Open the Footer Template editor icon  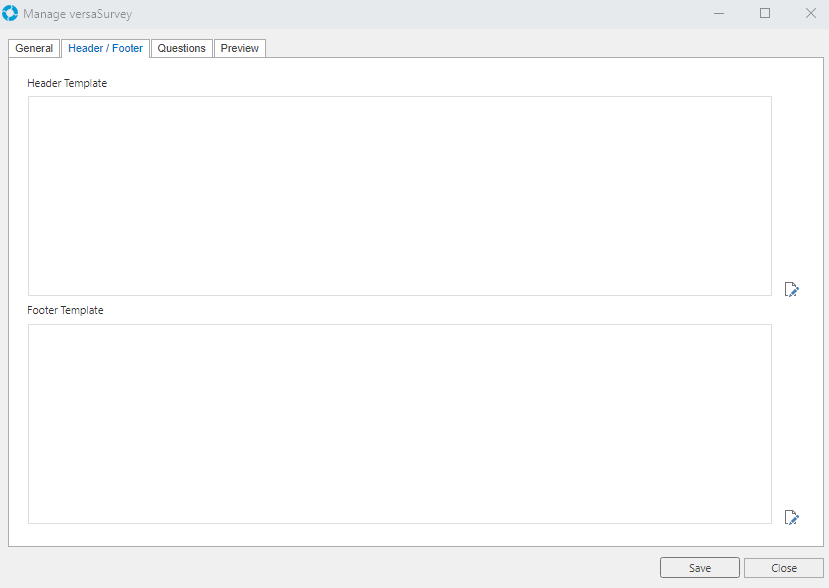(791, 517)
